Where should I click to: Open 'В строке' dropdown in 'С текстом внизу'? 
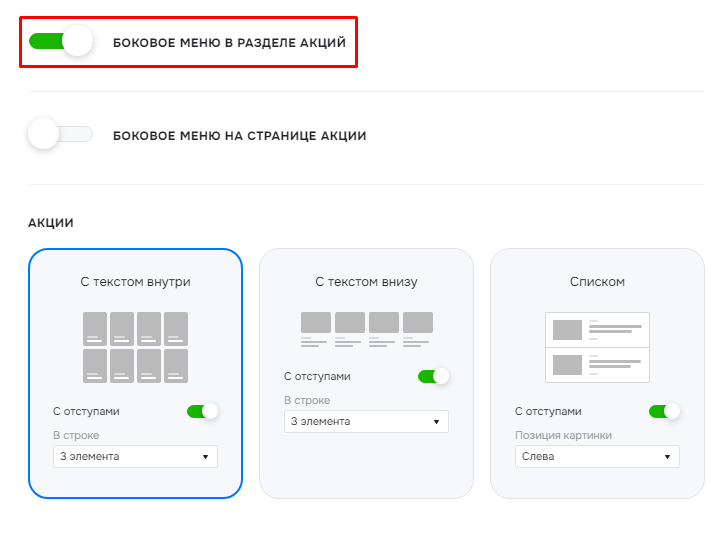click(366, 422)
